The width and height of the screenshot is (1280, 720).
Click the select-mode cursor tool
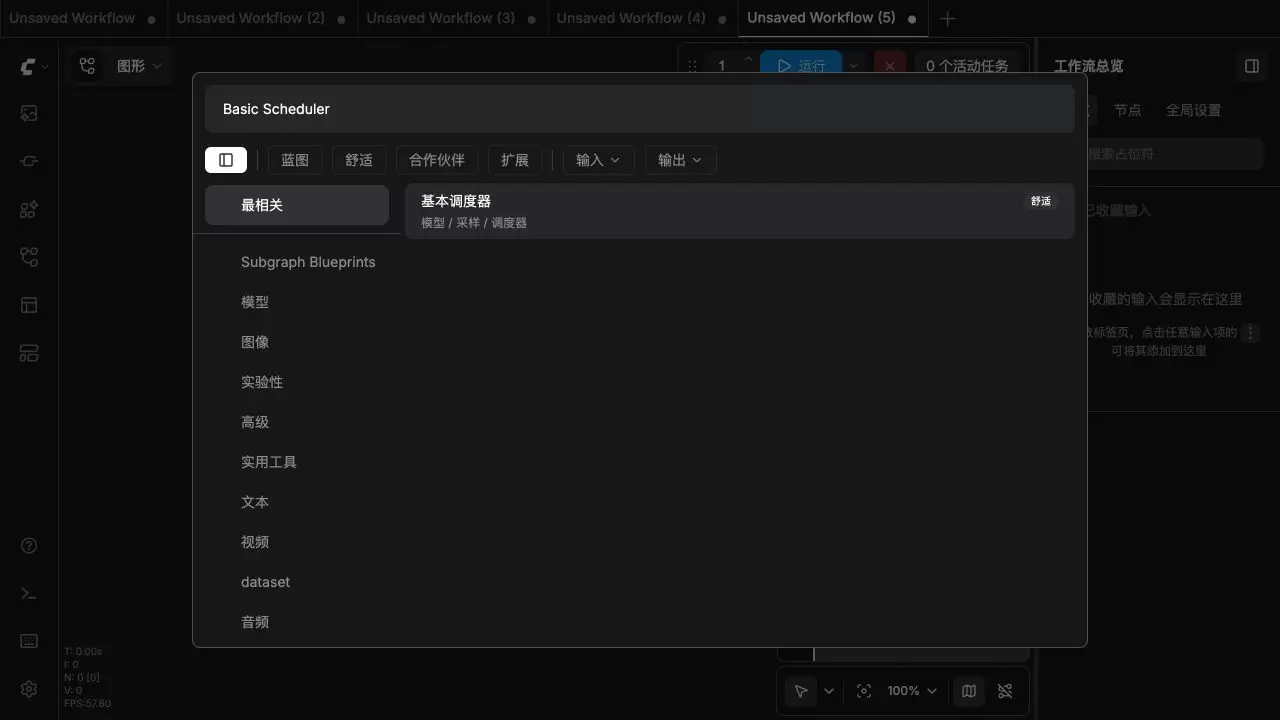pos(801,691)
